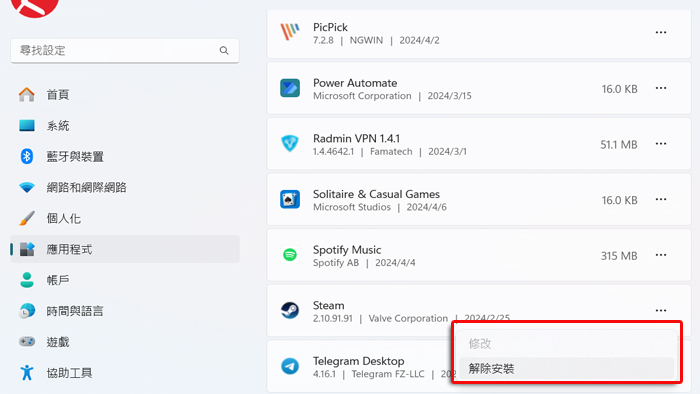
Task: Click the Power Automate app name
Action: [355, 83]
